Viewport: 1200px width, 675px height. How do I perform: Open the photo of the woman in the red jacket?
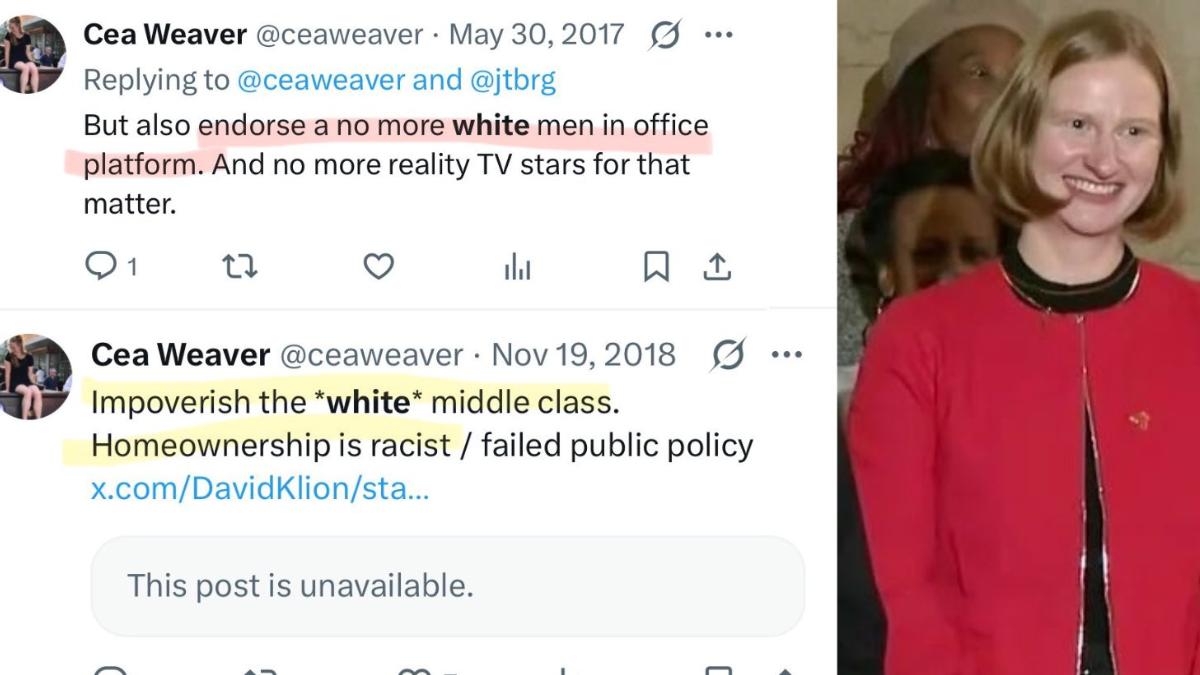pos(1018,337)
